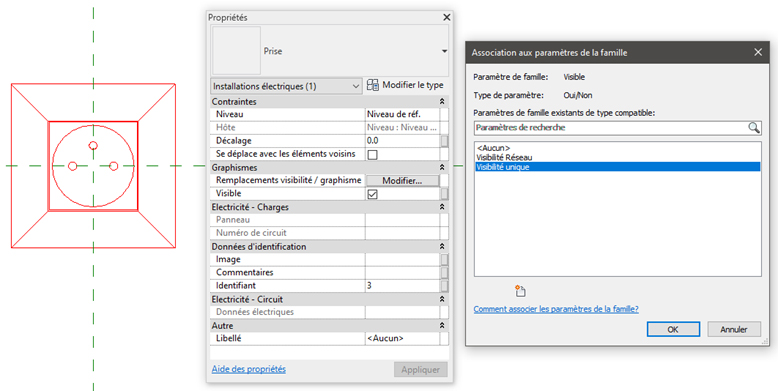The height and width of the screenshot is (391, 778).
Task: Click the Décalage value 0.0 field
Action: tap(402, 141)
